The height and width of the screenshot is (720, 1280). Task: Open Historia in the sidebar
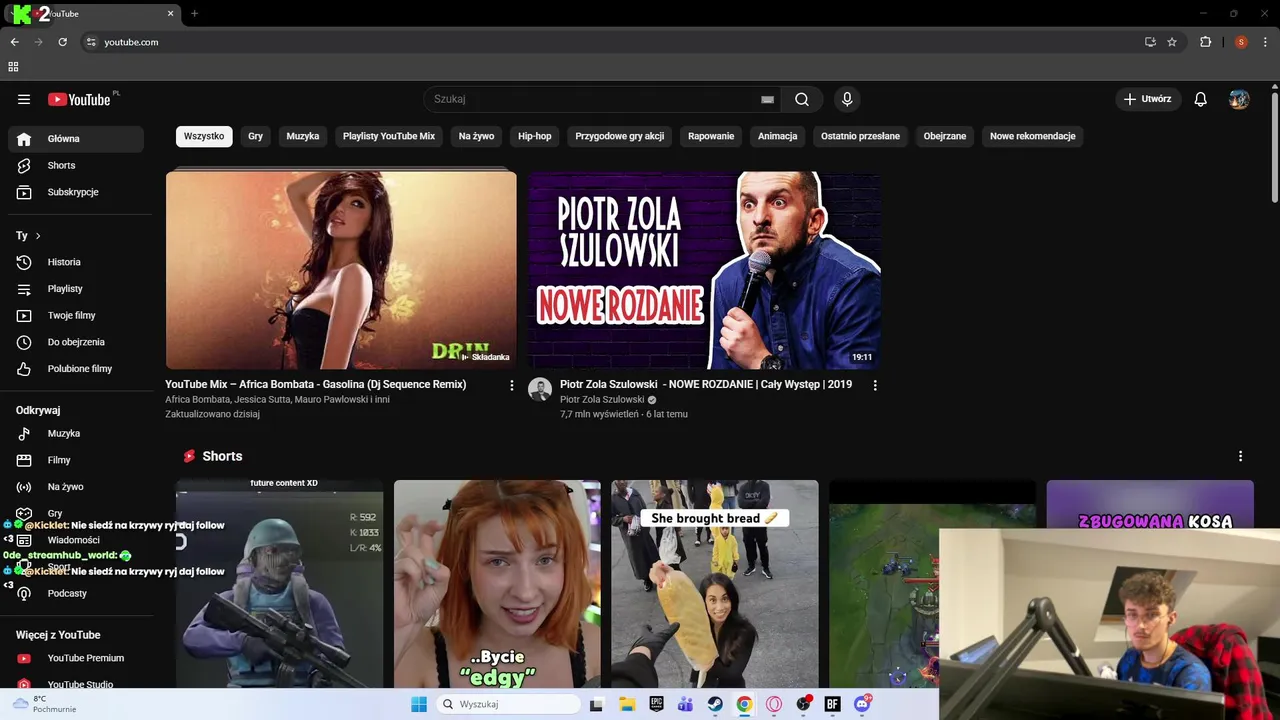click(x=76, y=262)
